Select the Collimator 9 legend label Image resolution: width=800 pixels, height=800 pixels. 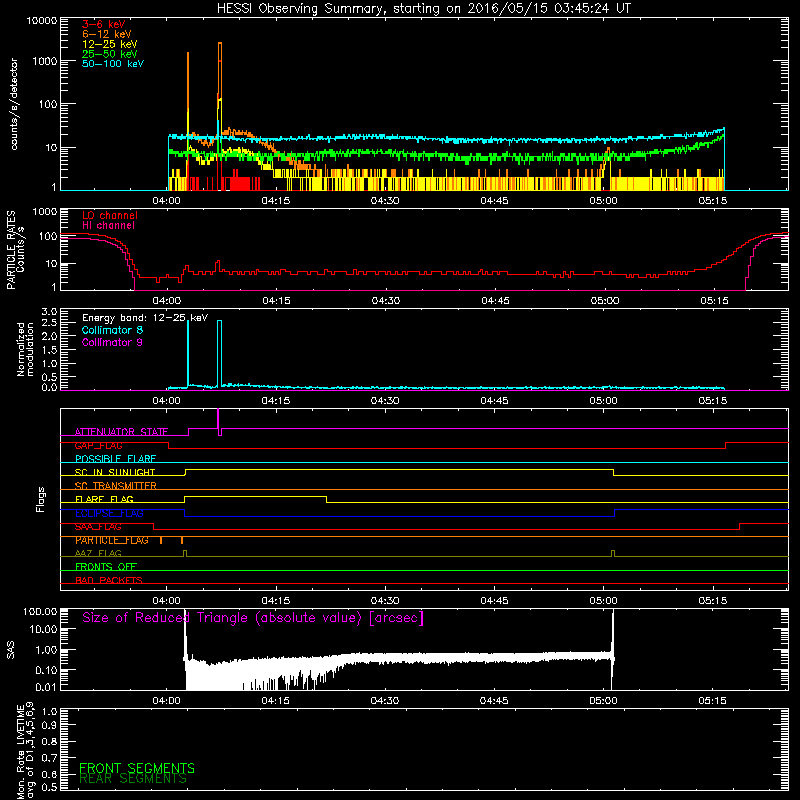point(112,342)
